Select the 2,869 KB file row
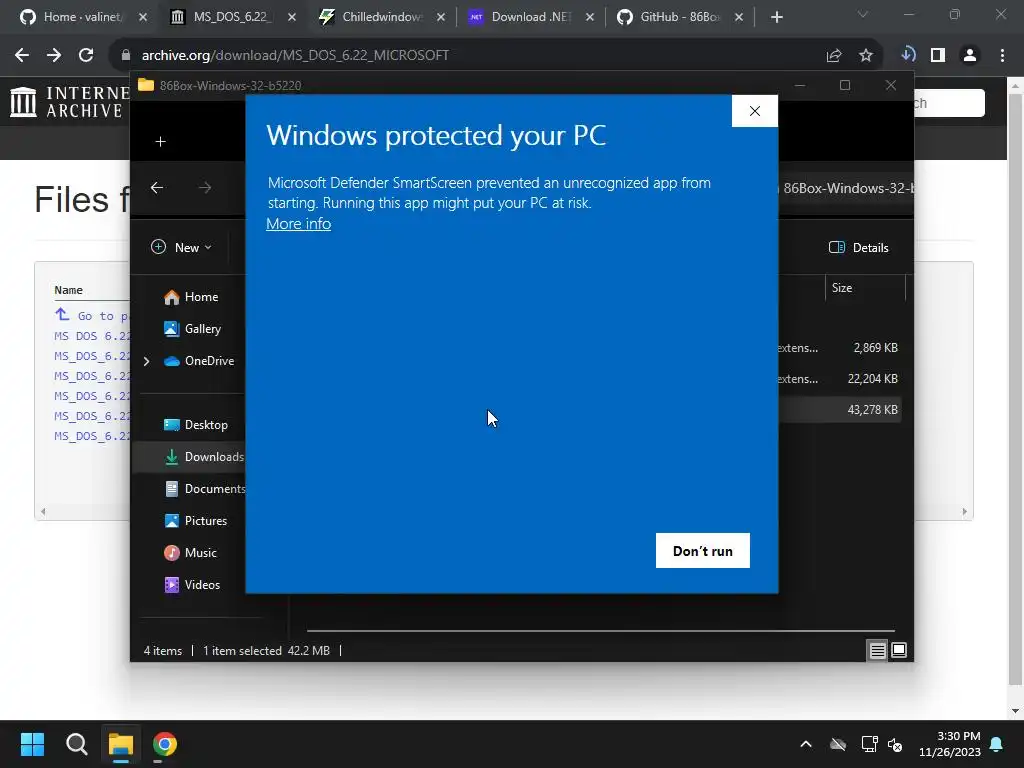The height and width of the screenshot is (768, 1024). click(840, 348)
